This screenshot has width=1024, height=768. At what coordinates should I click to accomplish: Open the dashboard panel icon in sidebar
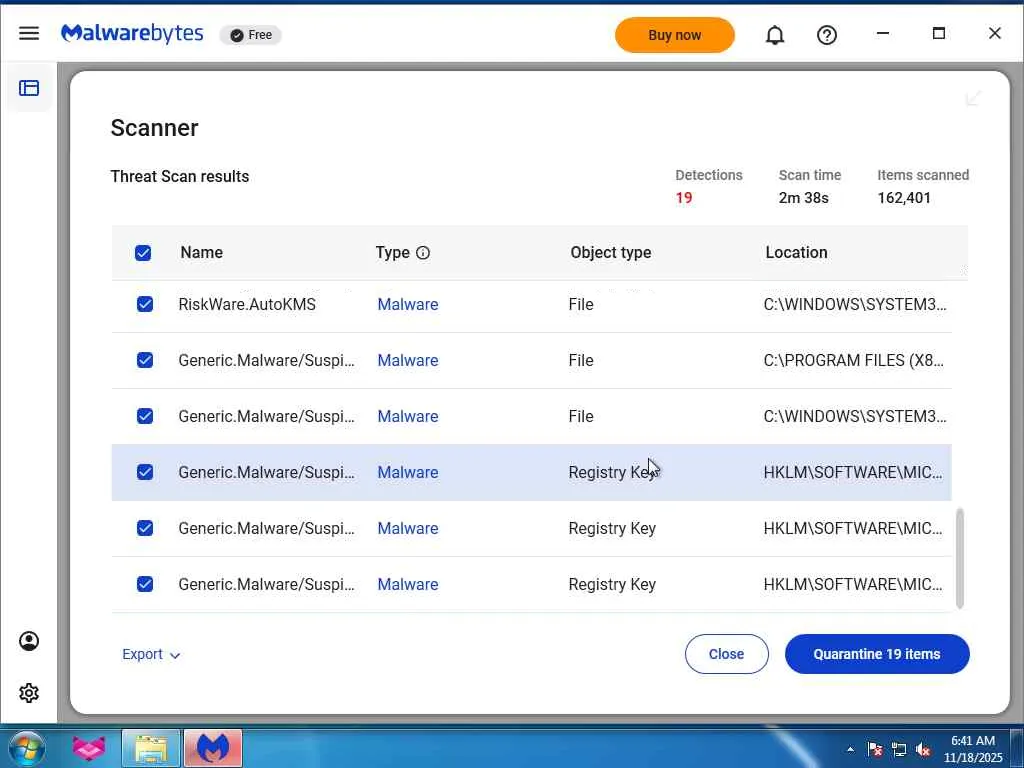click(29, 88)
